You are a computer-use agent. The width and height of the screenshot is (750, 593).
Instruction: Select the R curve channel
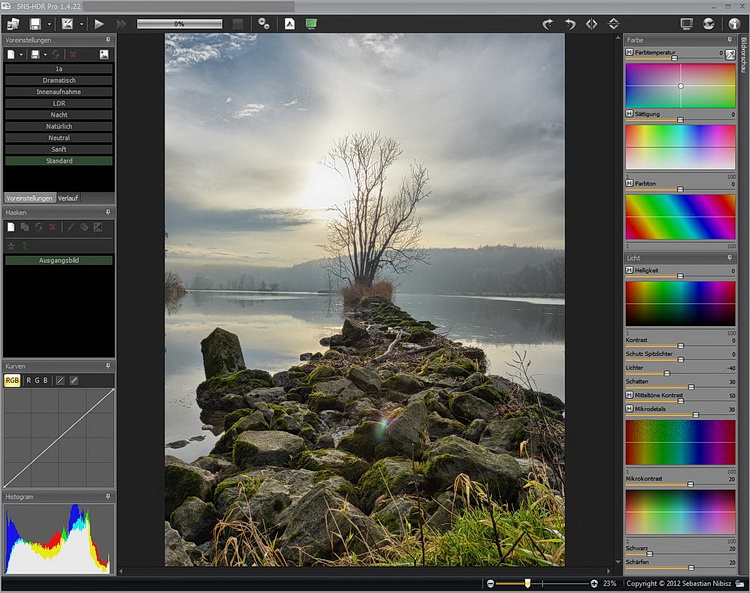pyautogui.click(x=28, y=381)
